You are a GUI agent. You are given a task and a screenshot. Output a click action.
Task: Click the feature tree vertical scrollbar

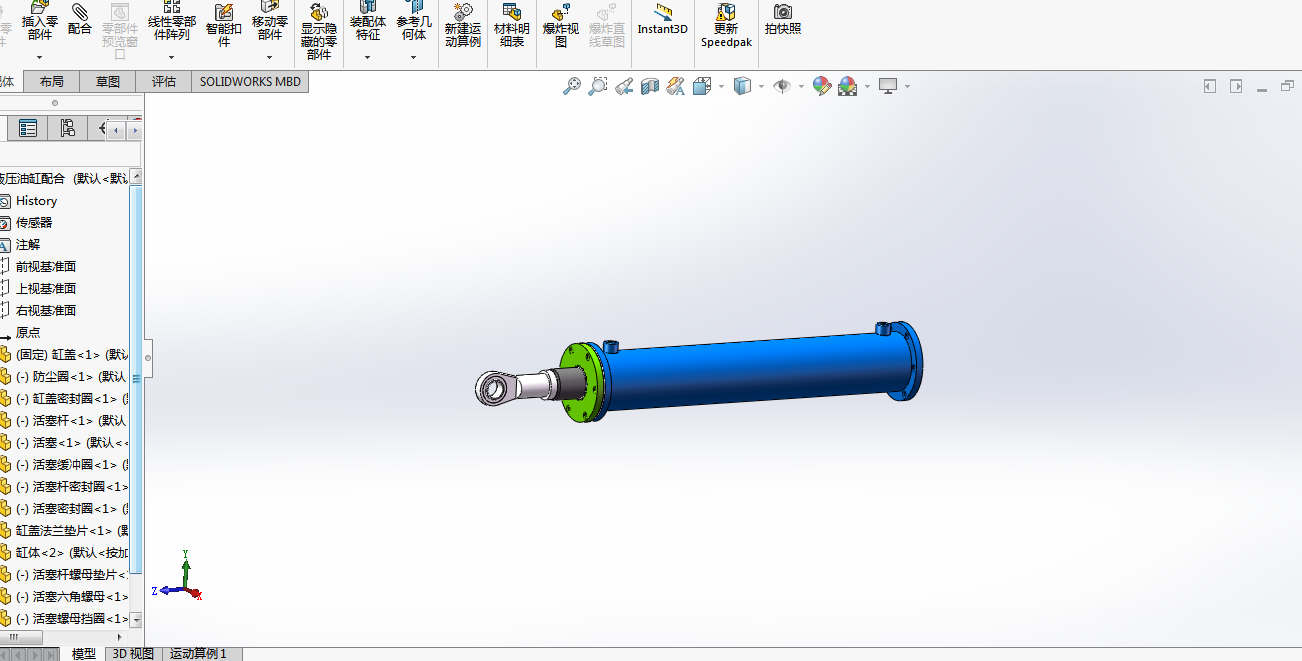pos(137,380)
